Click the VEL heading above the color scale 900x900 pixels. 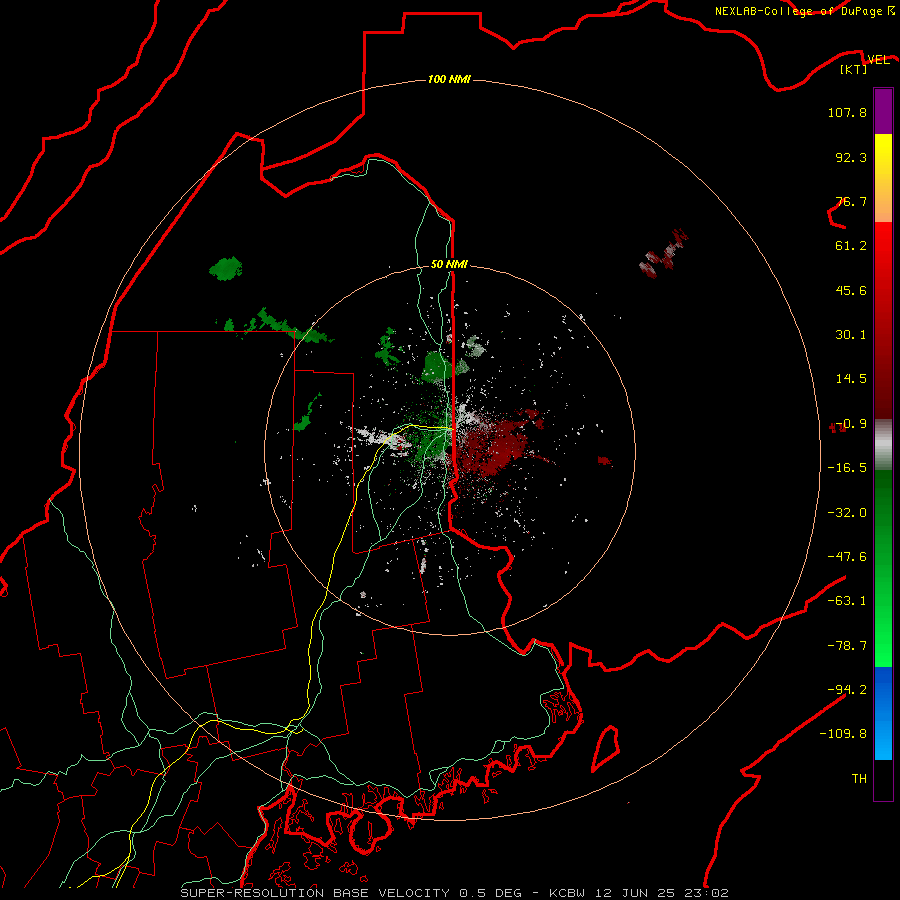pyautogui.click(x=879, y=59)
